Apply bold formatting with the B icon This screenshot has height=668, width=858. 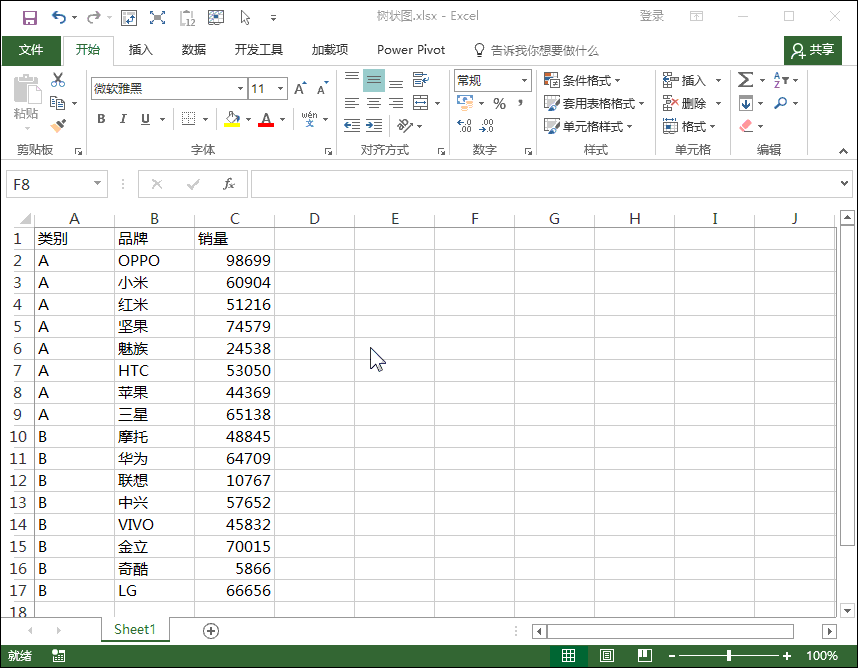pyautogui.click(x=100, y=119)
